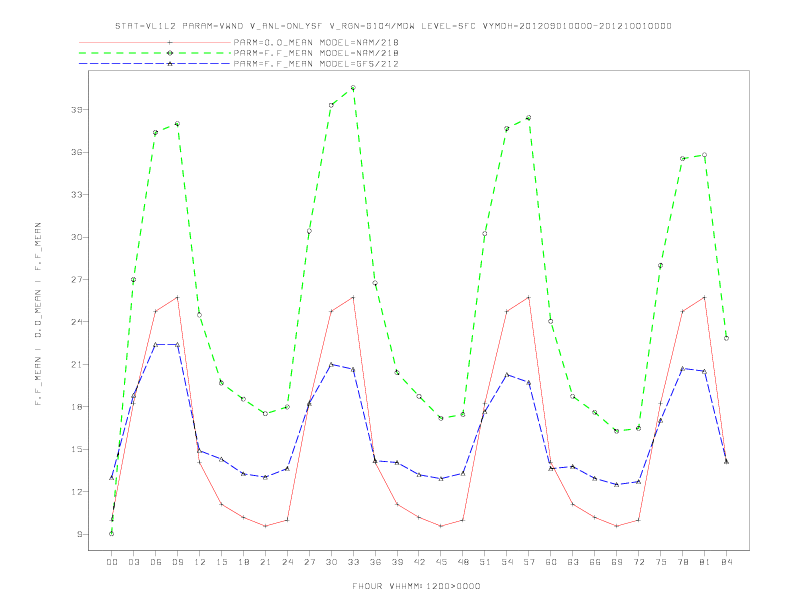This screenshot has height=612, width=792.
Task: Click the x-axis tick label 69
Action: point(617,562)
